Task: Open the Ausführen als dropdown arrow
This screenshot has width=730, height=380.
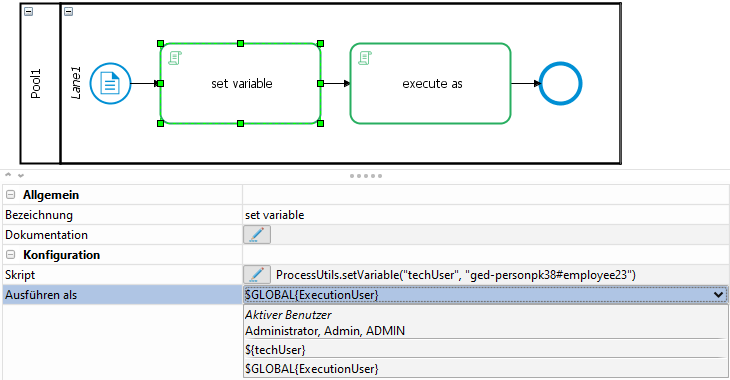Action: pyautogui.click(x=718, y=295)
